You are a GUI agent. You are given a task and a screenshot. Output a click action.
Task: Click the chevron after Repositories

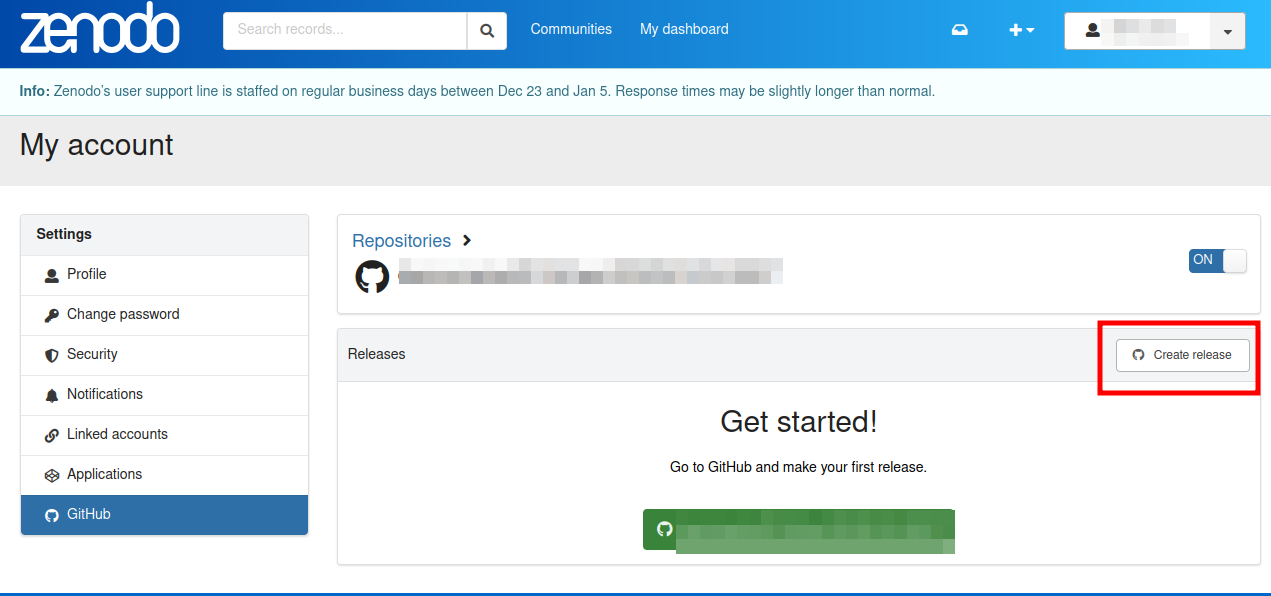point(467,241)
